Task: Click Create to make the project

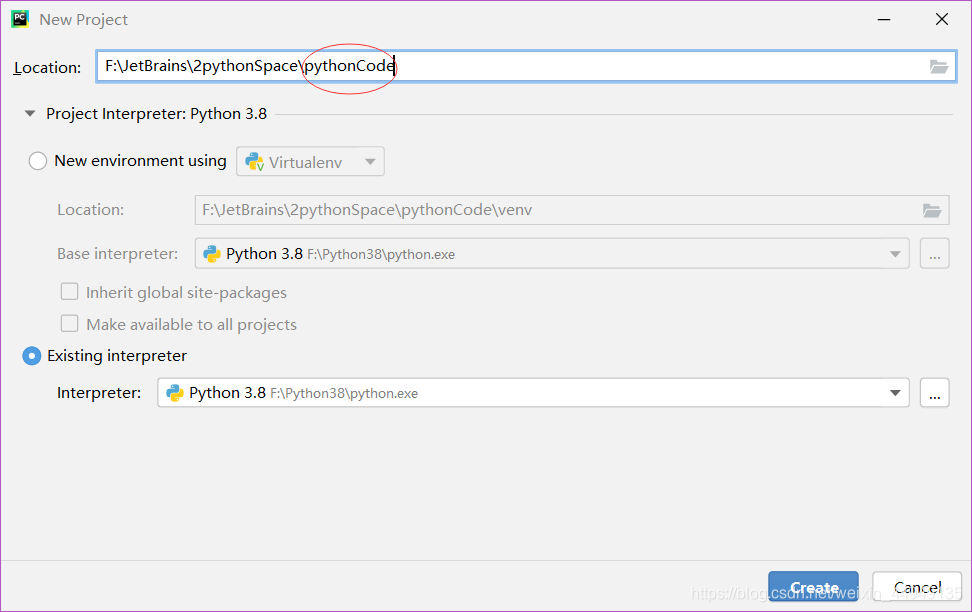Action: pos(813,587)
